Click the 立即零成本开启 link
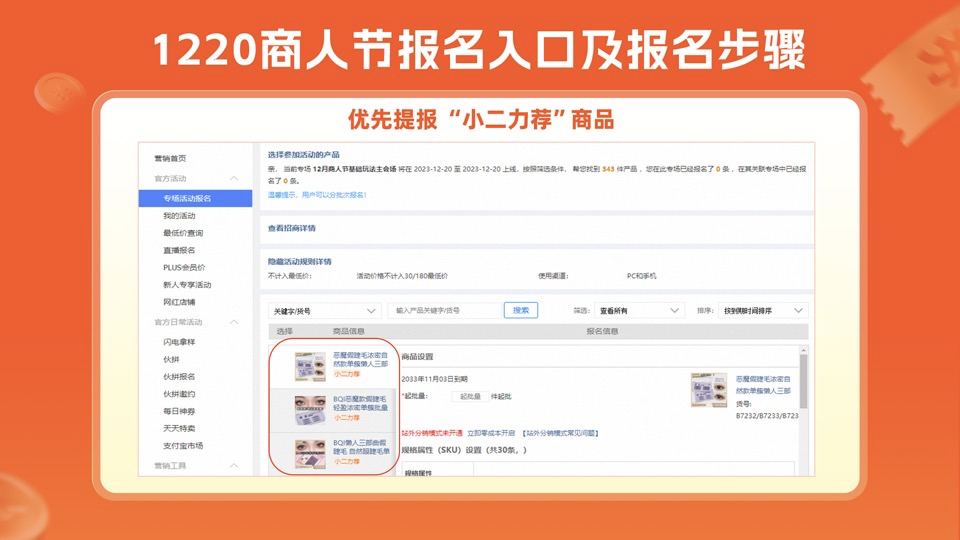Screen dimensions: 960x540 coord(491,433)
